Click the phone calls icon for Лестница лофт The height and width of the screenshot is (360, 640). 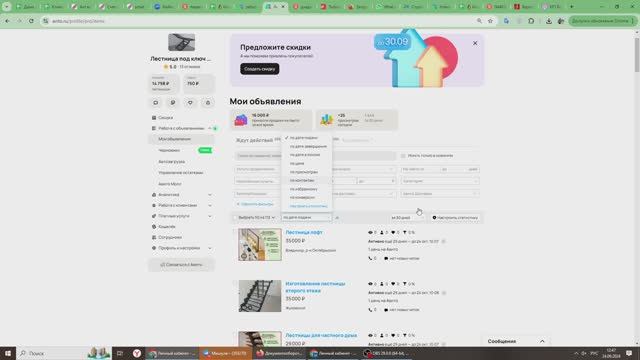pos(370,258)
